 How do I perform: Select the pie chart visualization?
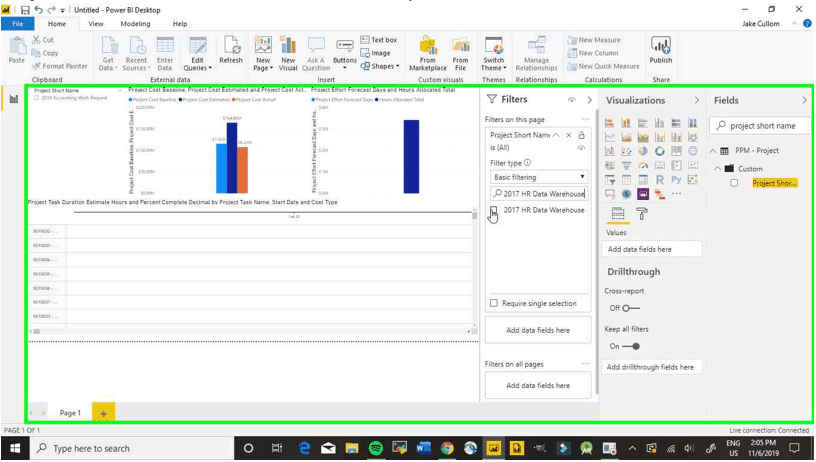(x=643, y=151)
